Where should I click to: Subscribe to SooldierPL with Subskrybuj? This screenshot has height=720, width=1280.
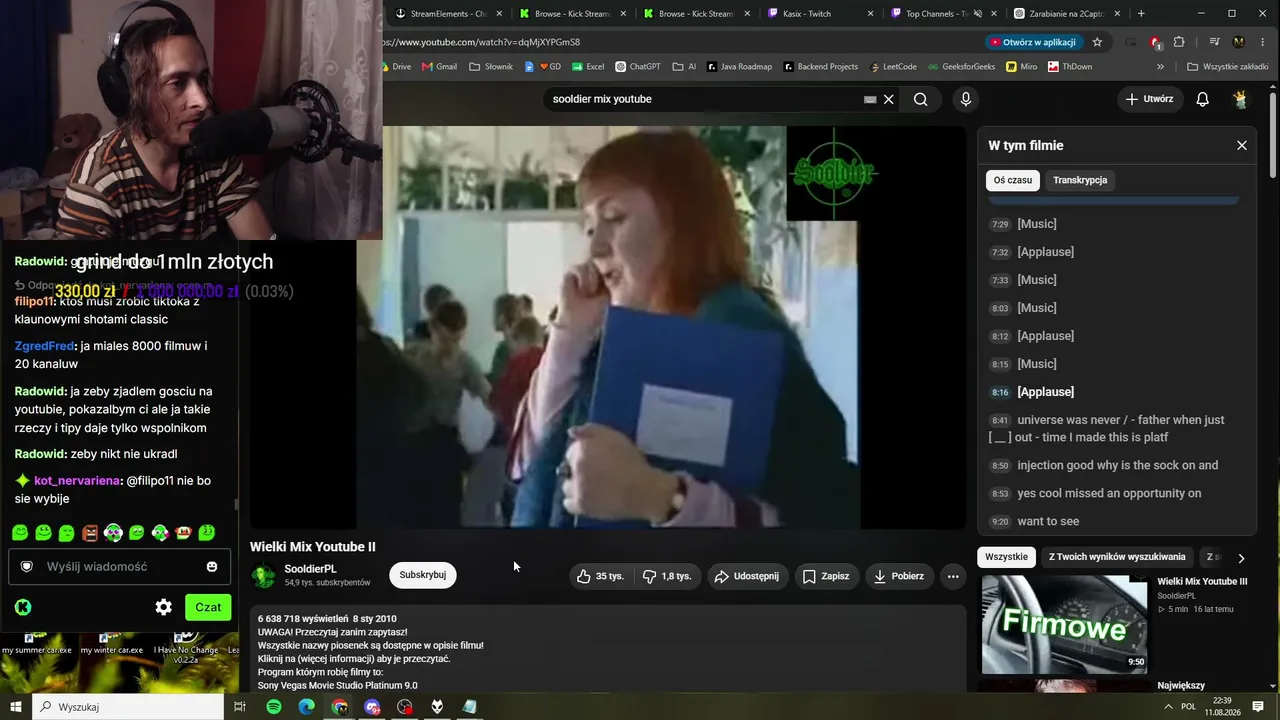422,575
